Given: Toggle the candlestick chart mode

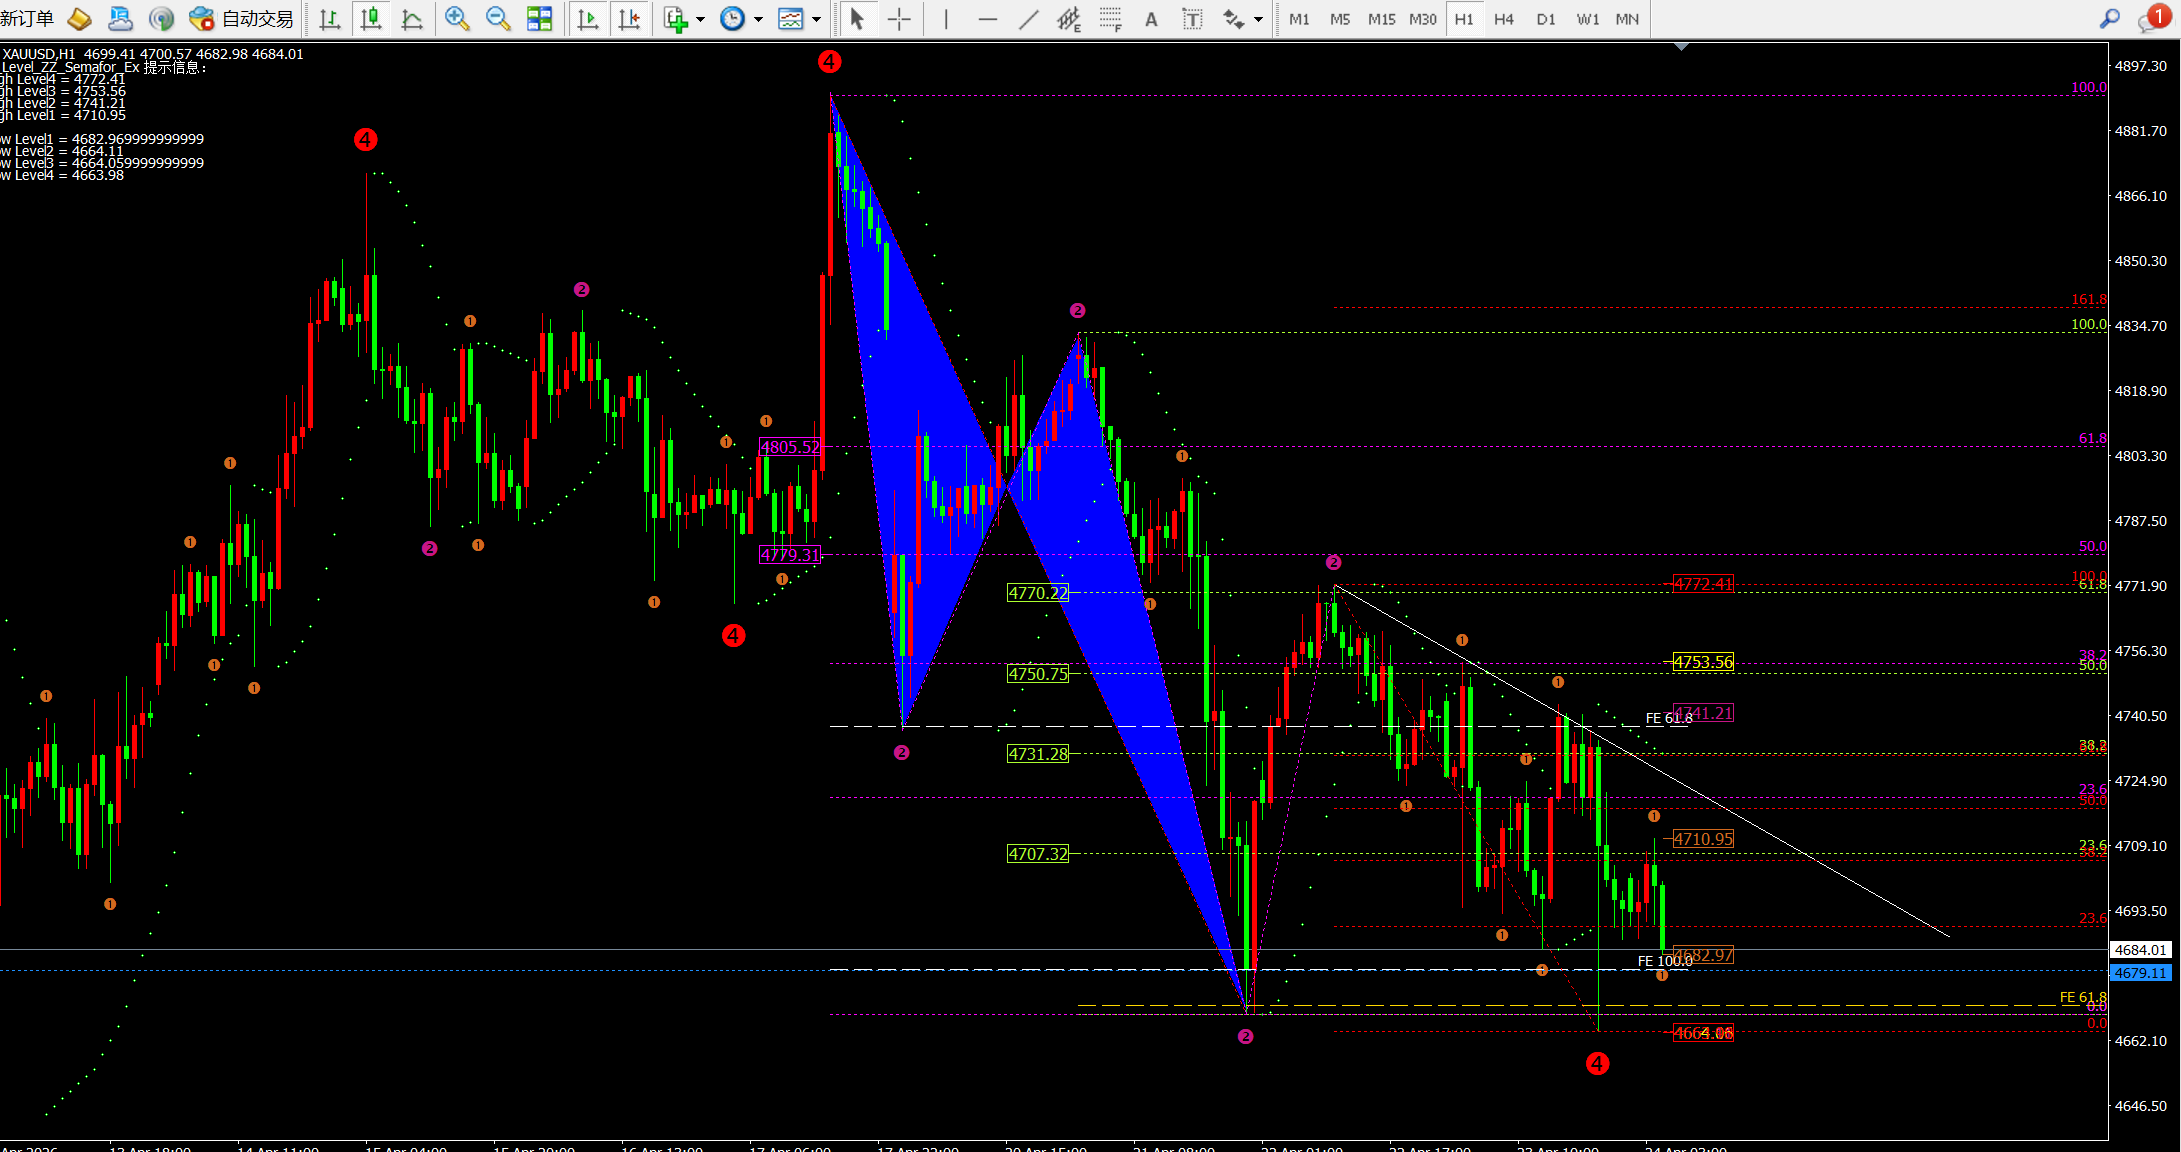Looking at the screenshot, I should (371, 19).
